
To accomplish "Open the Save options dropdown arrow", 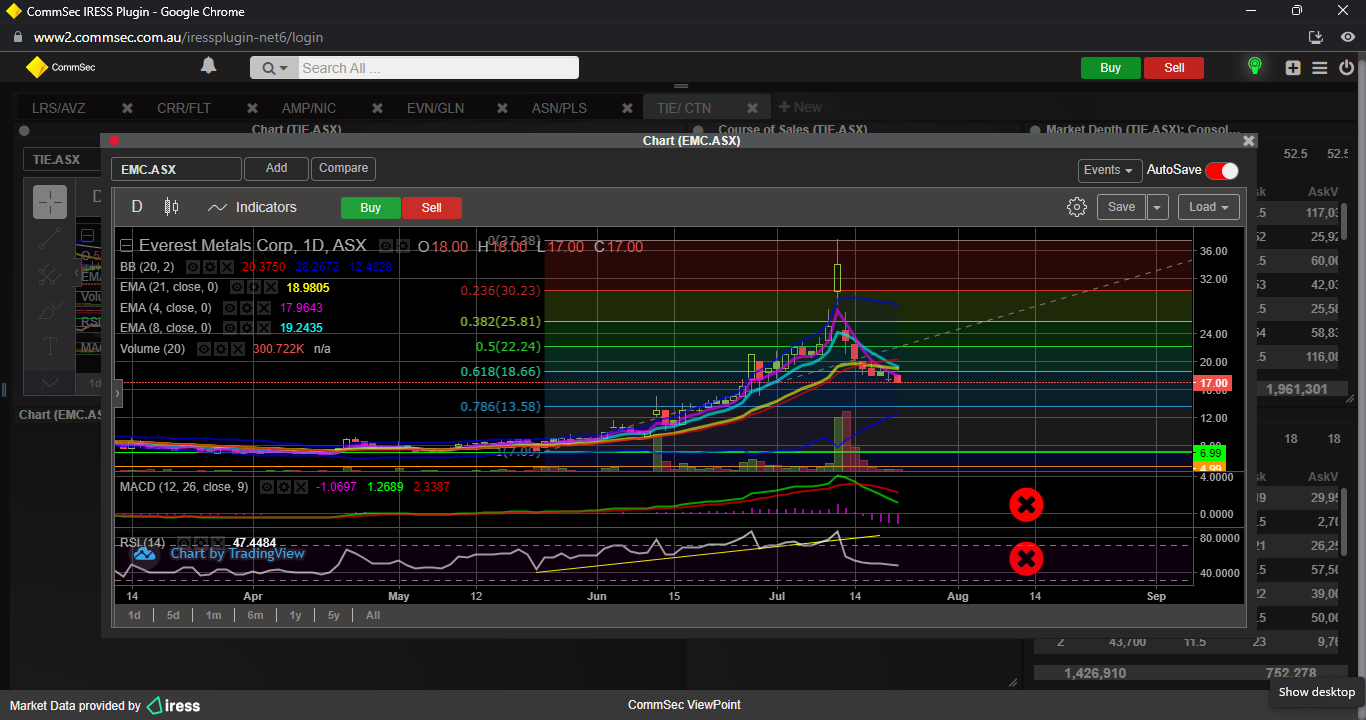I will (x=1157, y=207).
